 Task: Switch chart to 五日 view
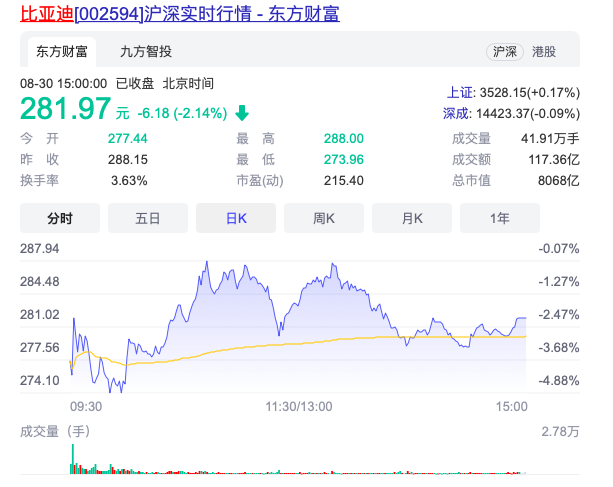tap(148, 218)
